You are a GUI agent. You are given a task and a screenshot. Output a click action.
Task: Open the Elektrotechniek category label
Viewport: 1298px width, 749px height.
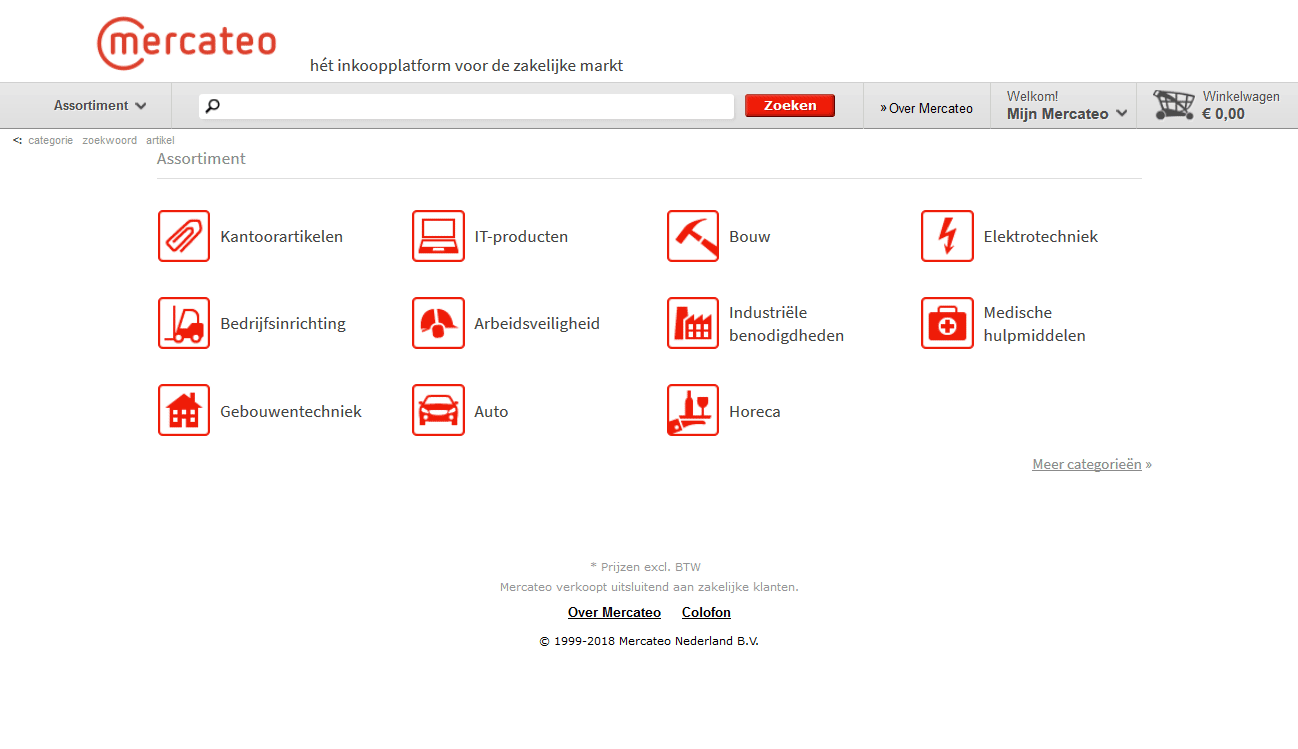1041,237
